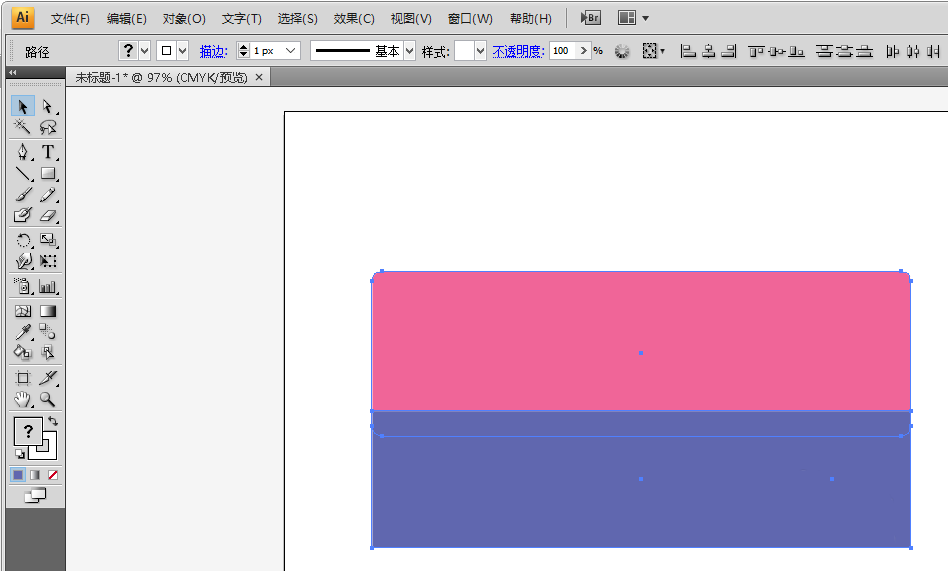Close the 未标题-1 document tab
The height and width of the screenshot is (571, 948).
click(259, 77)
